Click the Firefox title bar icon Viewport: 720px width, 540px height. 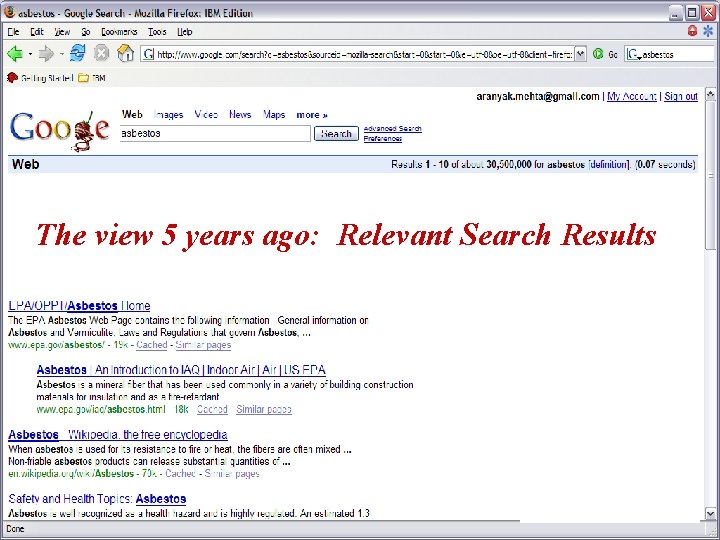coord(9,12)
